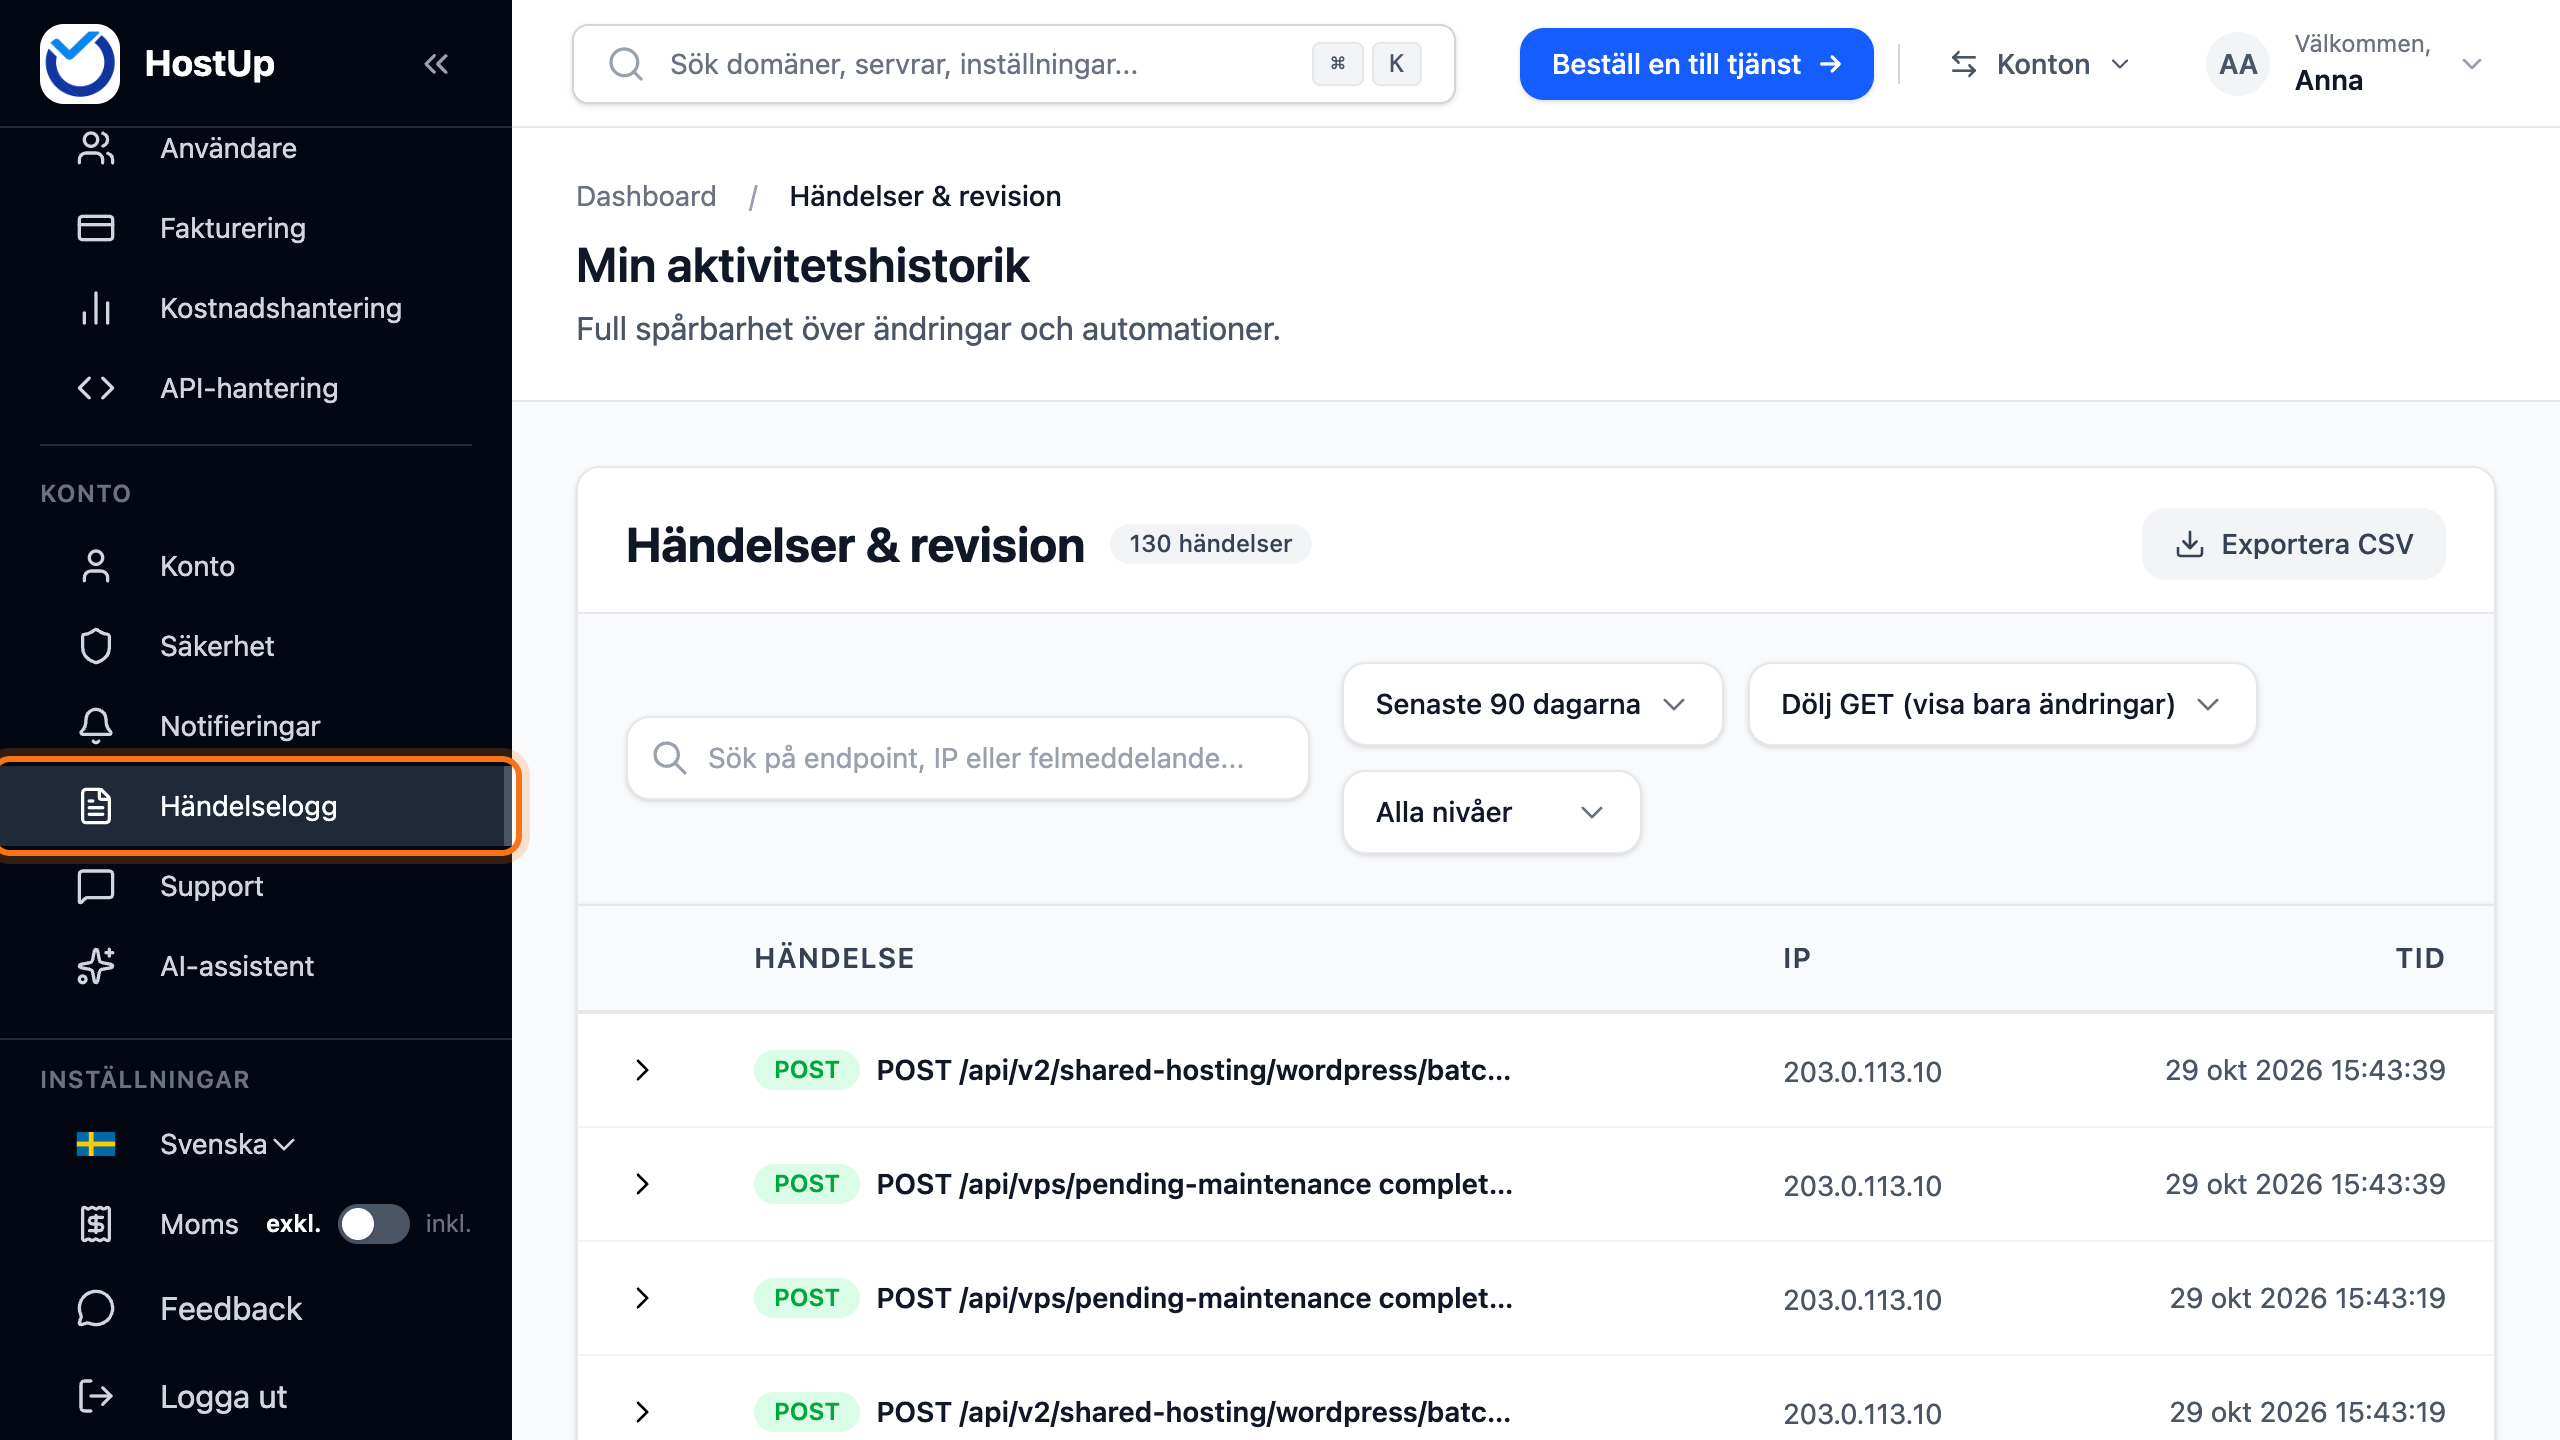Click Beställ en till tjänst button
The width and height of the screenshot is (2560, 1440).
tap(1696, 64)
